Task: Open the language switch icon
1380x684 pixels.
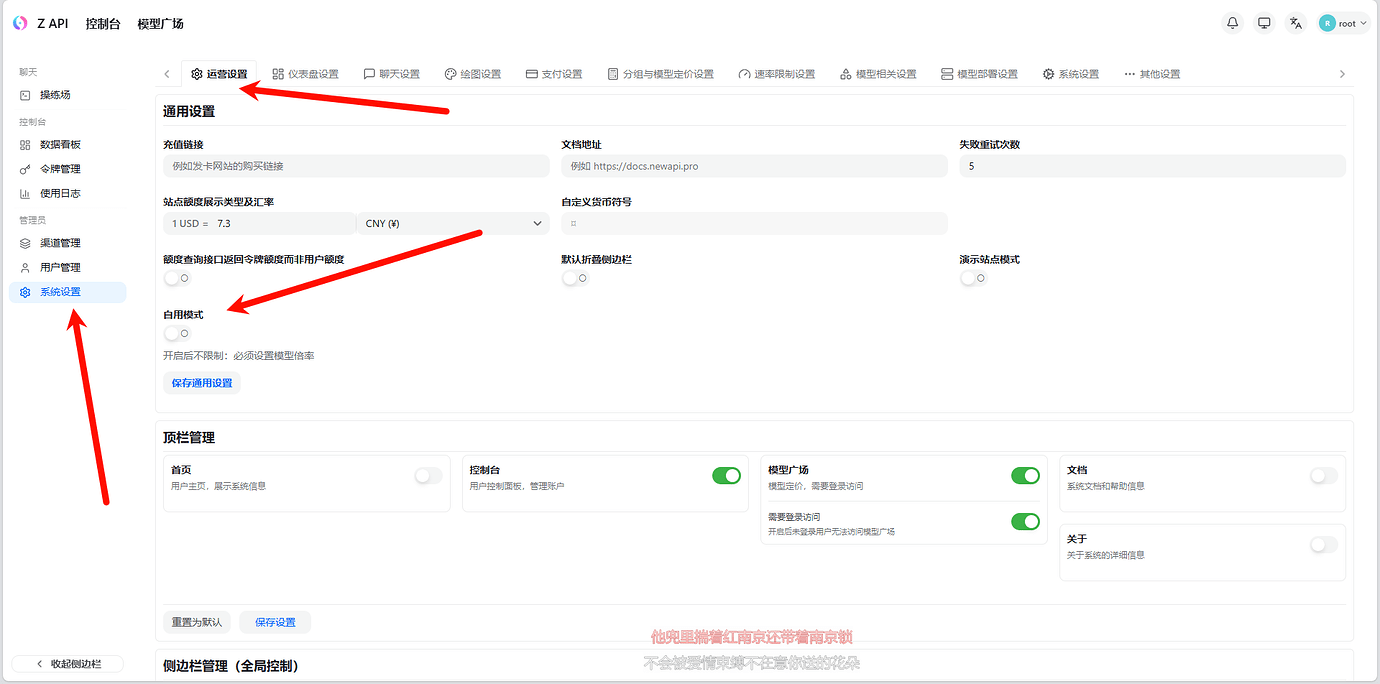Action: 1296,23
